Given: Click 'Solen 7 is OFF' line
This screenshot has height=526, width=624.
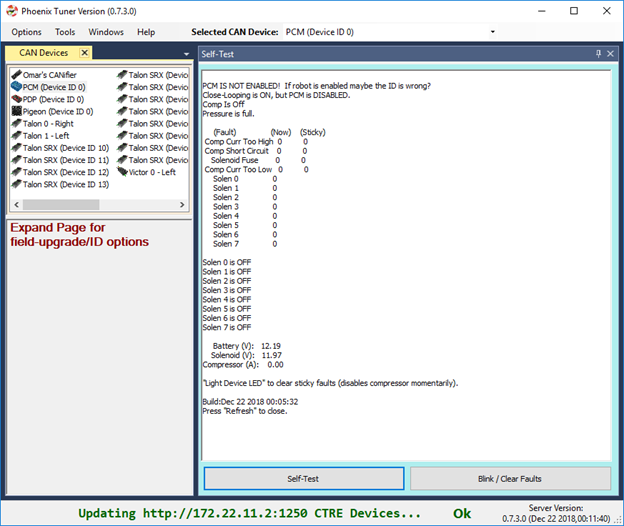Looking at the screenshot, I should 227,327.
